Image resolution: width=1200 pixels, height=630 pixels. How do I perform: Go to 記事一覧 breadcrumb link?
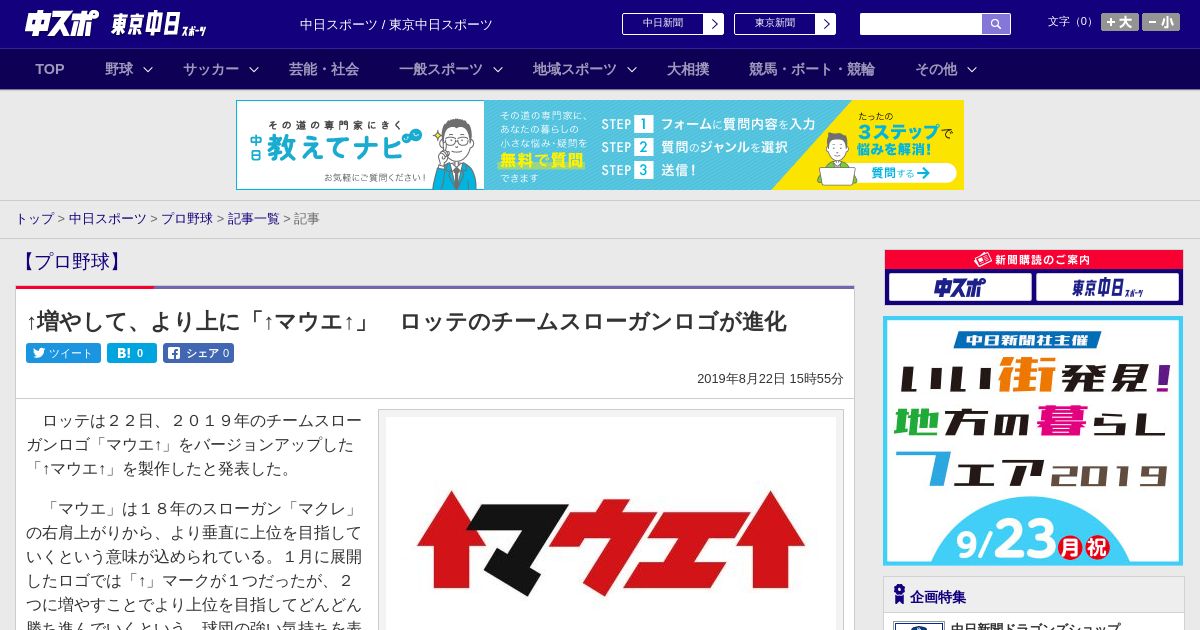pyautogui.click(x=254, y=219)
